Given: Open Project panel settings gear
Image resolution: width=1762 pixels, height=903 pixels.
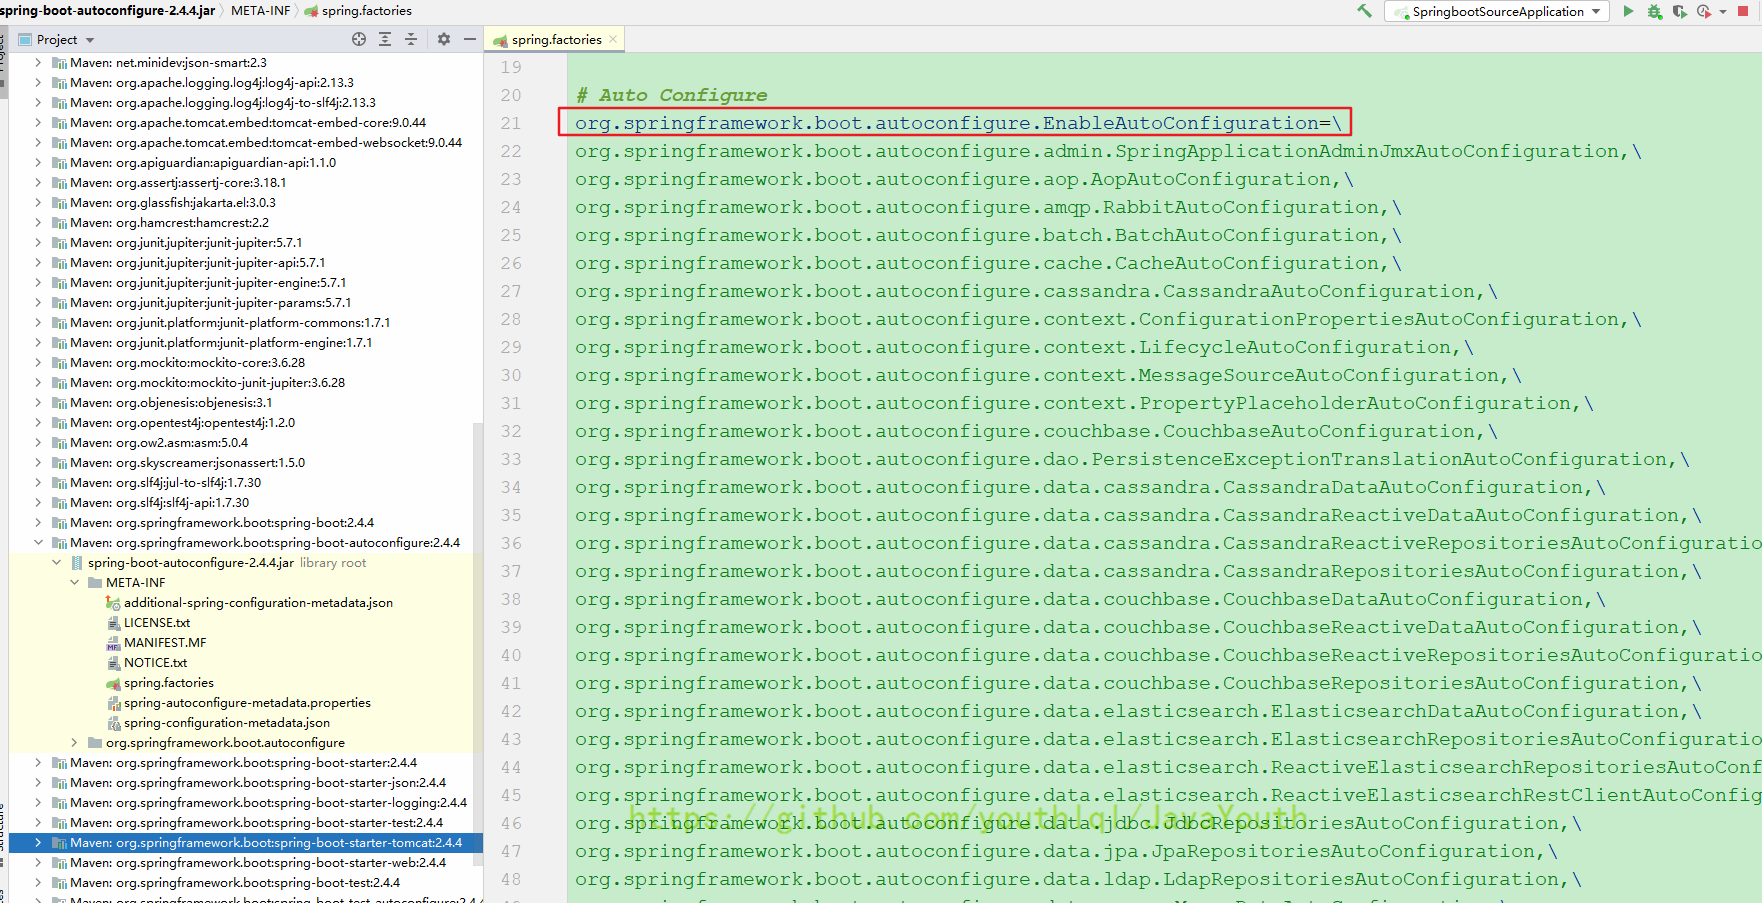Looking at the screenshot, I should point(444,39).
